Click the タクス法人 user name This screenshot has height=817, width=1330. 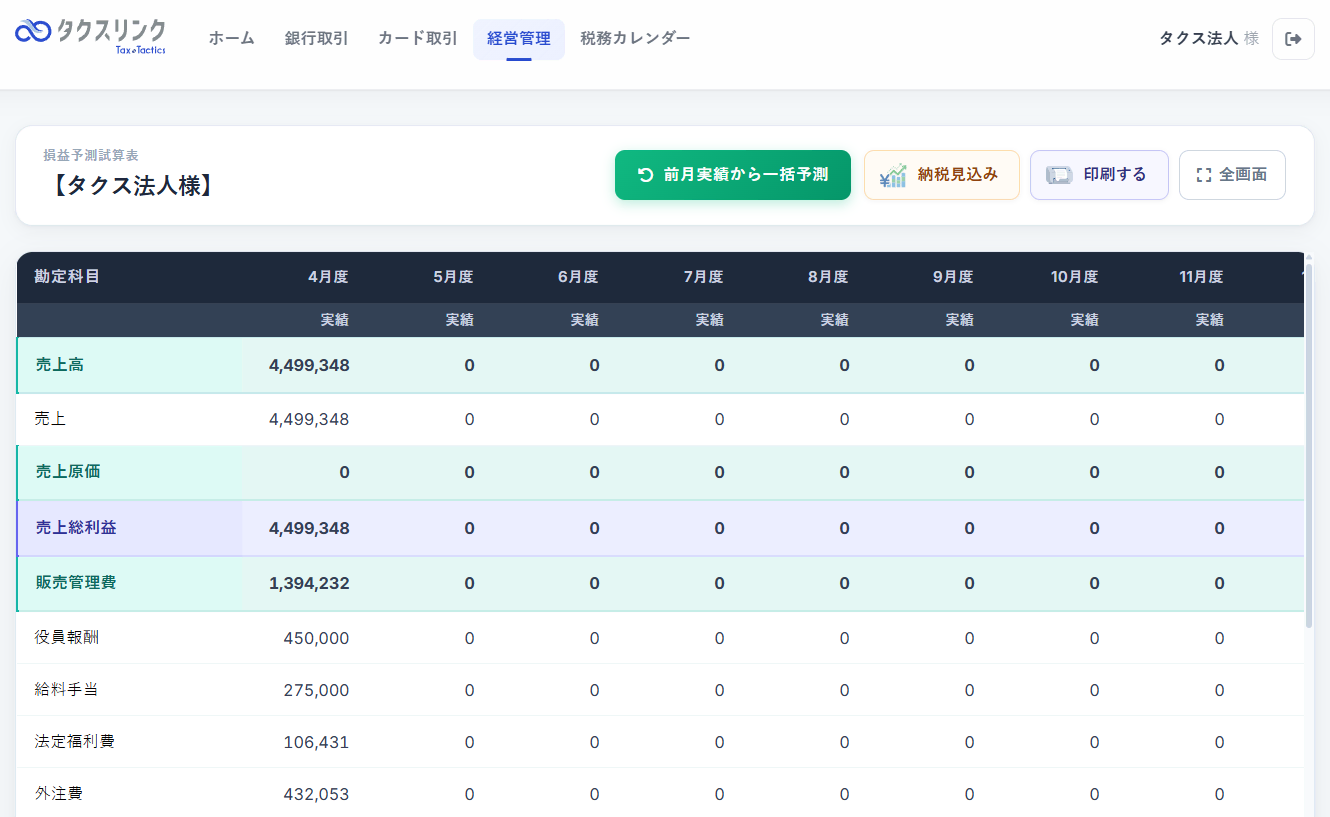(1198, 39)
